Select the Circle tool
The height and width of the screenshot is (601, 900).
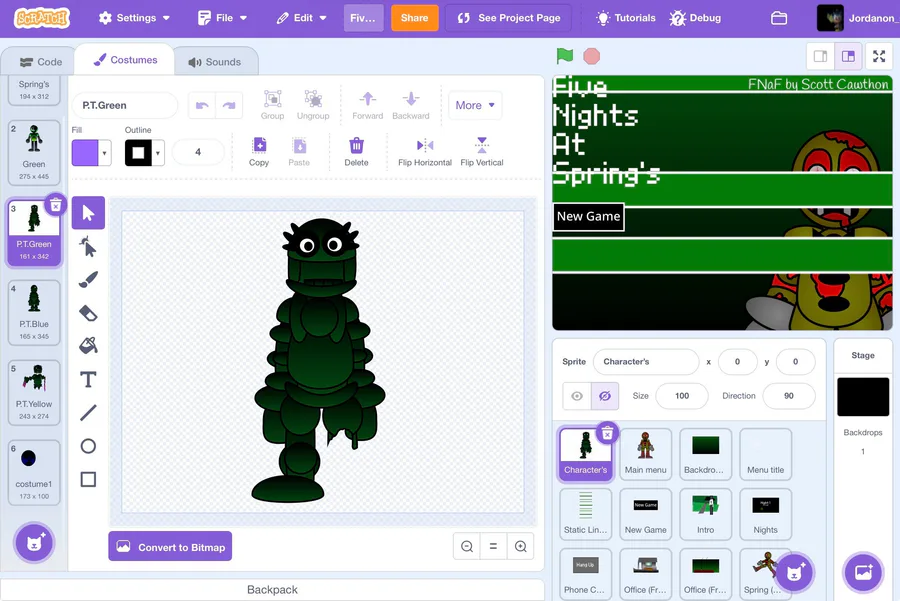click(88, 446)
